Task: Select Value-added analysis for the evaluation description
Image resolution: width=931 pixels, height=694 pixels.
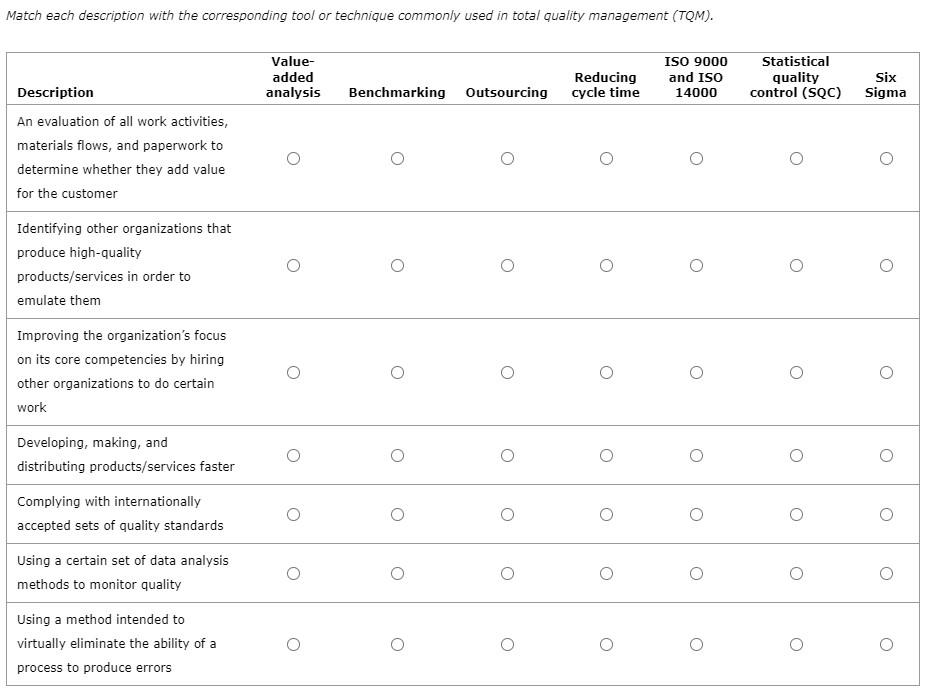Action: (293, 158)
